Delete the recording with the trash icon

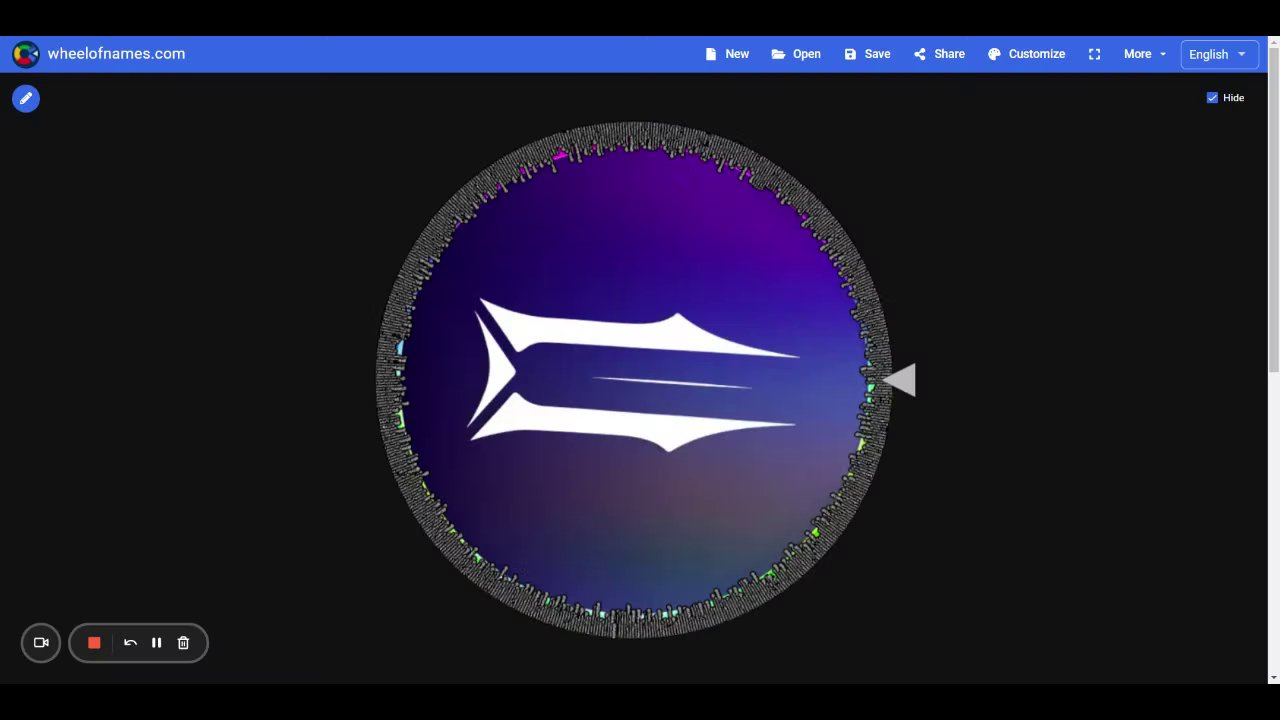point(183,643)
